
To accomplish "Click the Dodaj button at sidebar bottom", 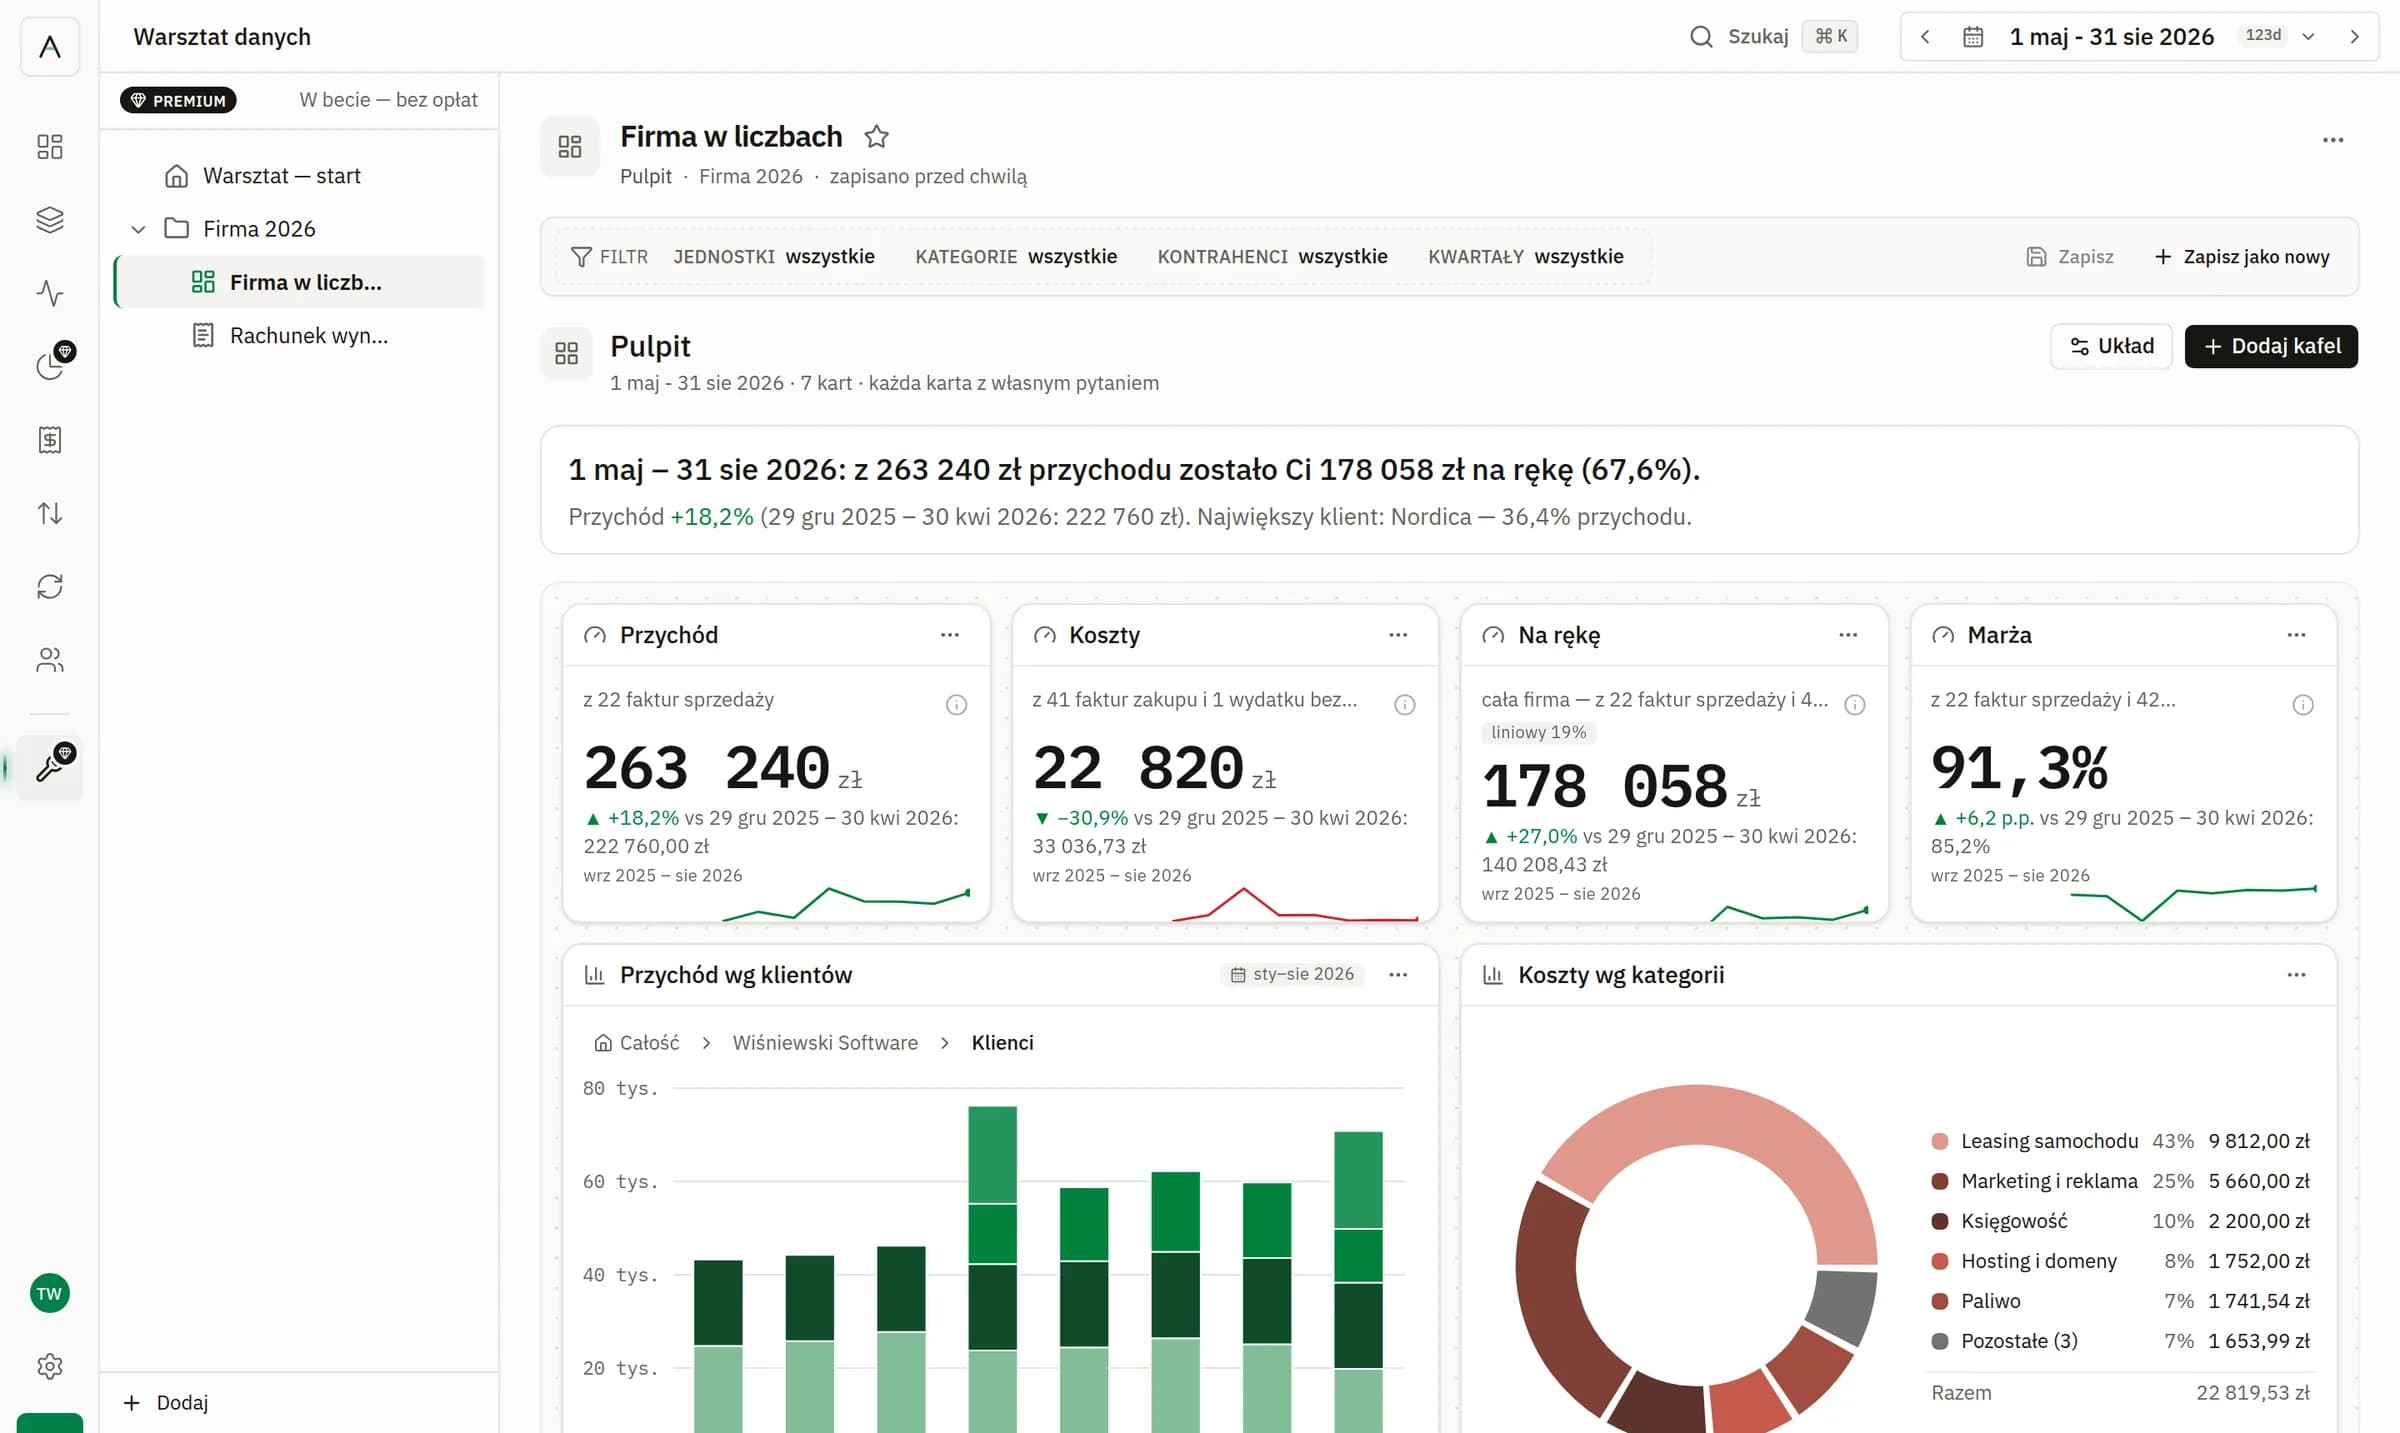I will coord(166,1402).
